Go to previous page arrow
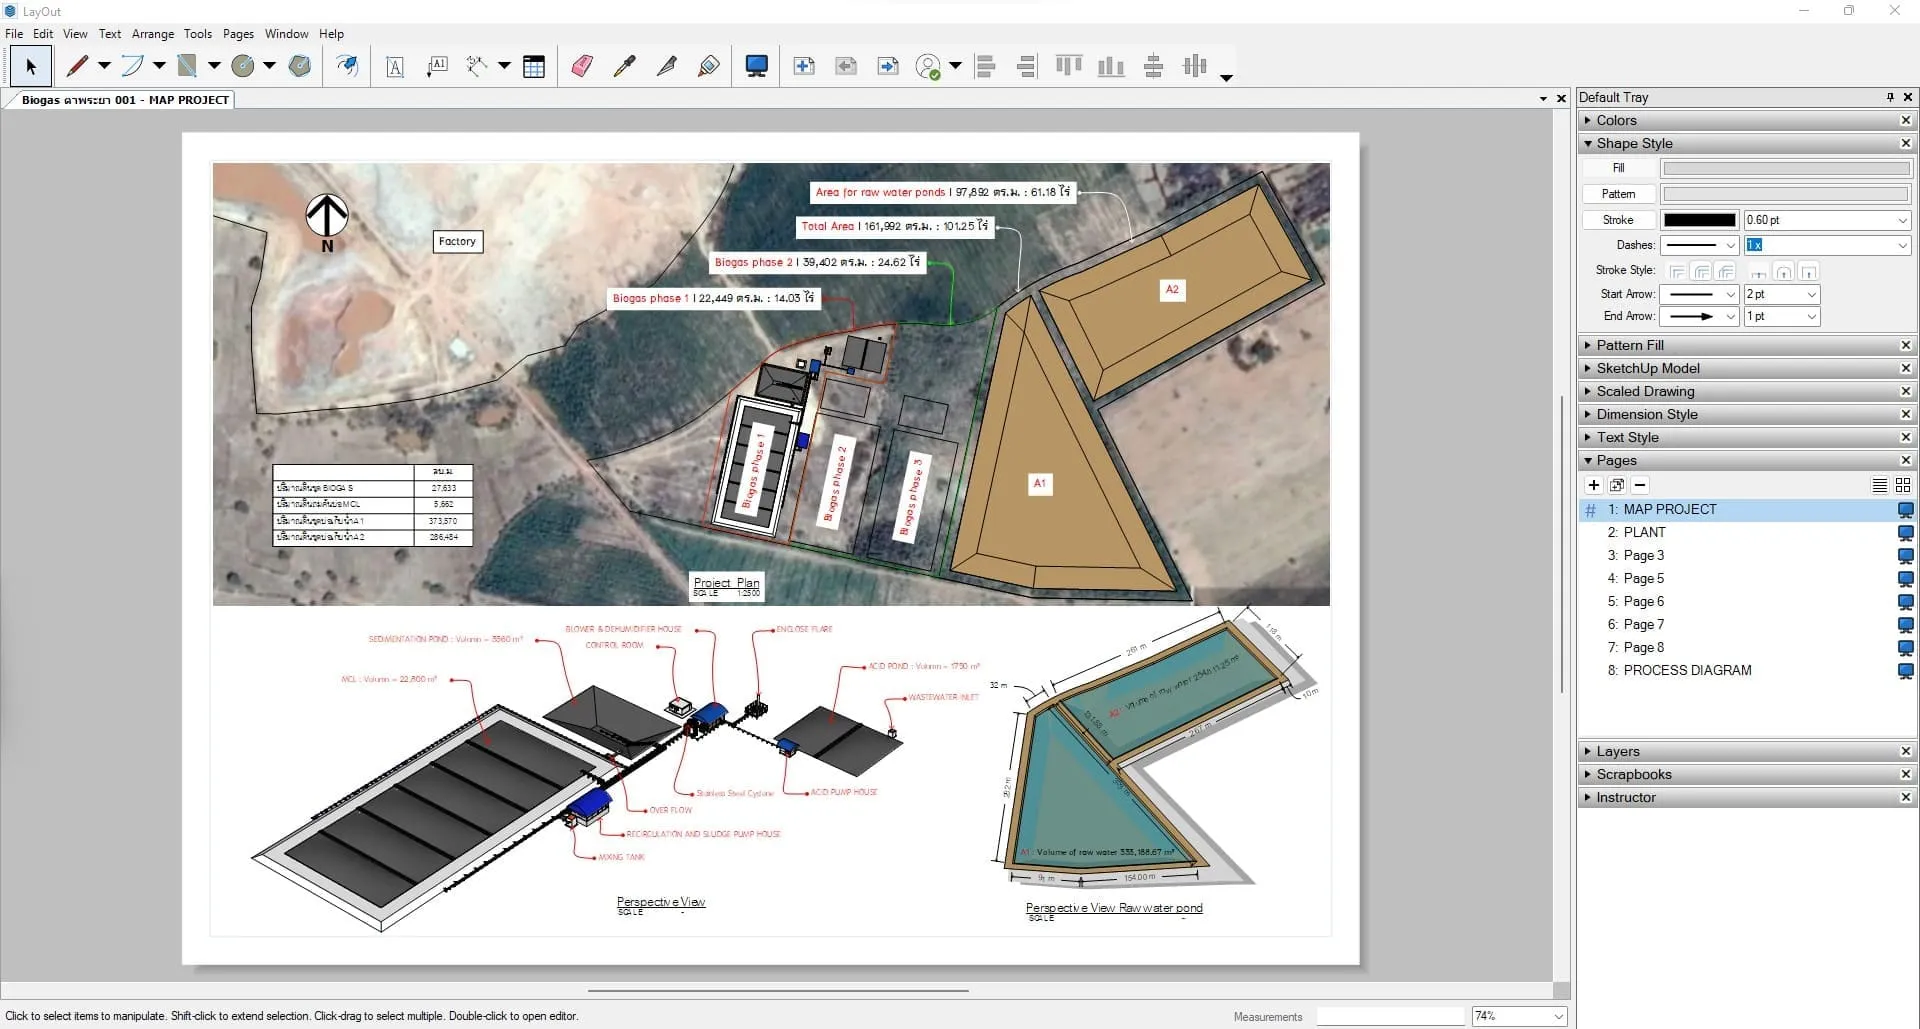This screenshot has width=1920, height=1029. tap(846, 66)
